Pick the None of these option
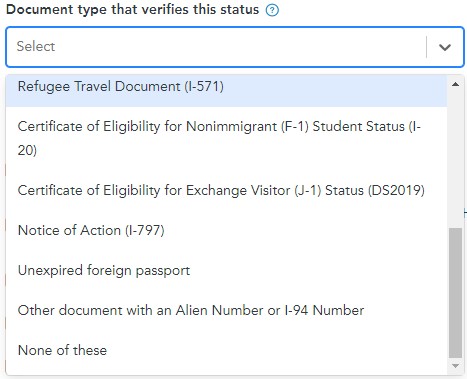This screenshot has height=379, width=467. [x=226, y=350]
